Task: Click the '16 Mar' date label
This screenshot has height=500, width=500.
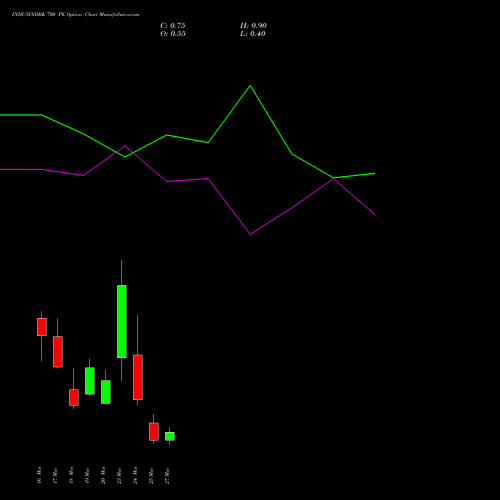Action: [39, 475]
